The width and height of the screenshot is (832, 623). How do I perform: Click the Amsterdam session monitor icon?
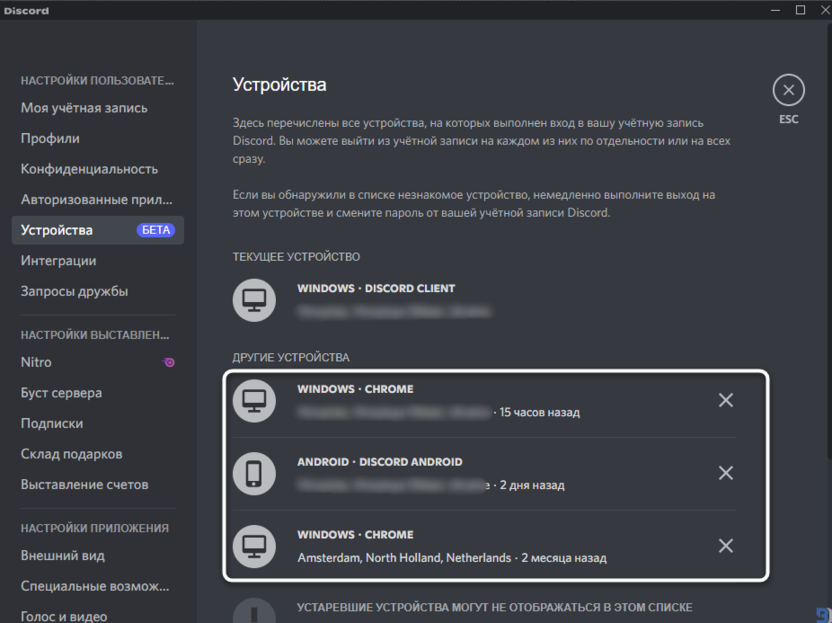254,546
